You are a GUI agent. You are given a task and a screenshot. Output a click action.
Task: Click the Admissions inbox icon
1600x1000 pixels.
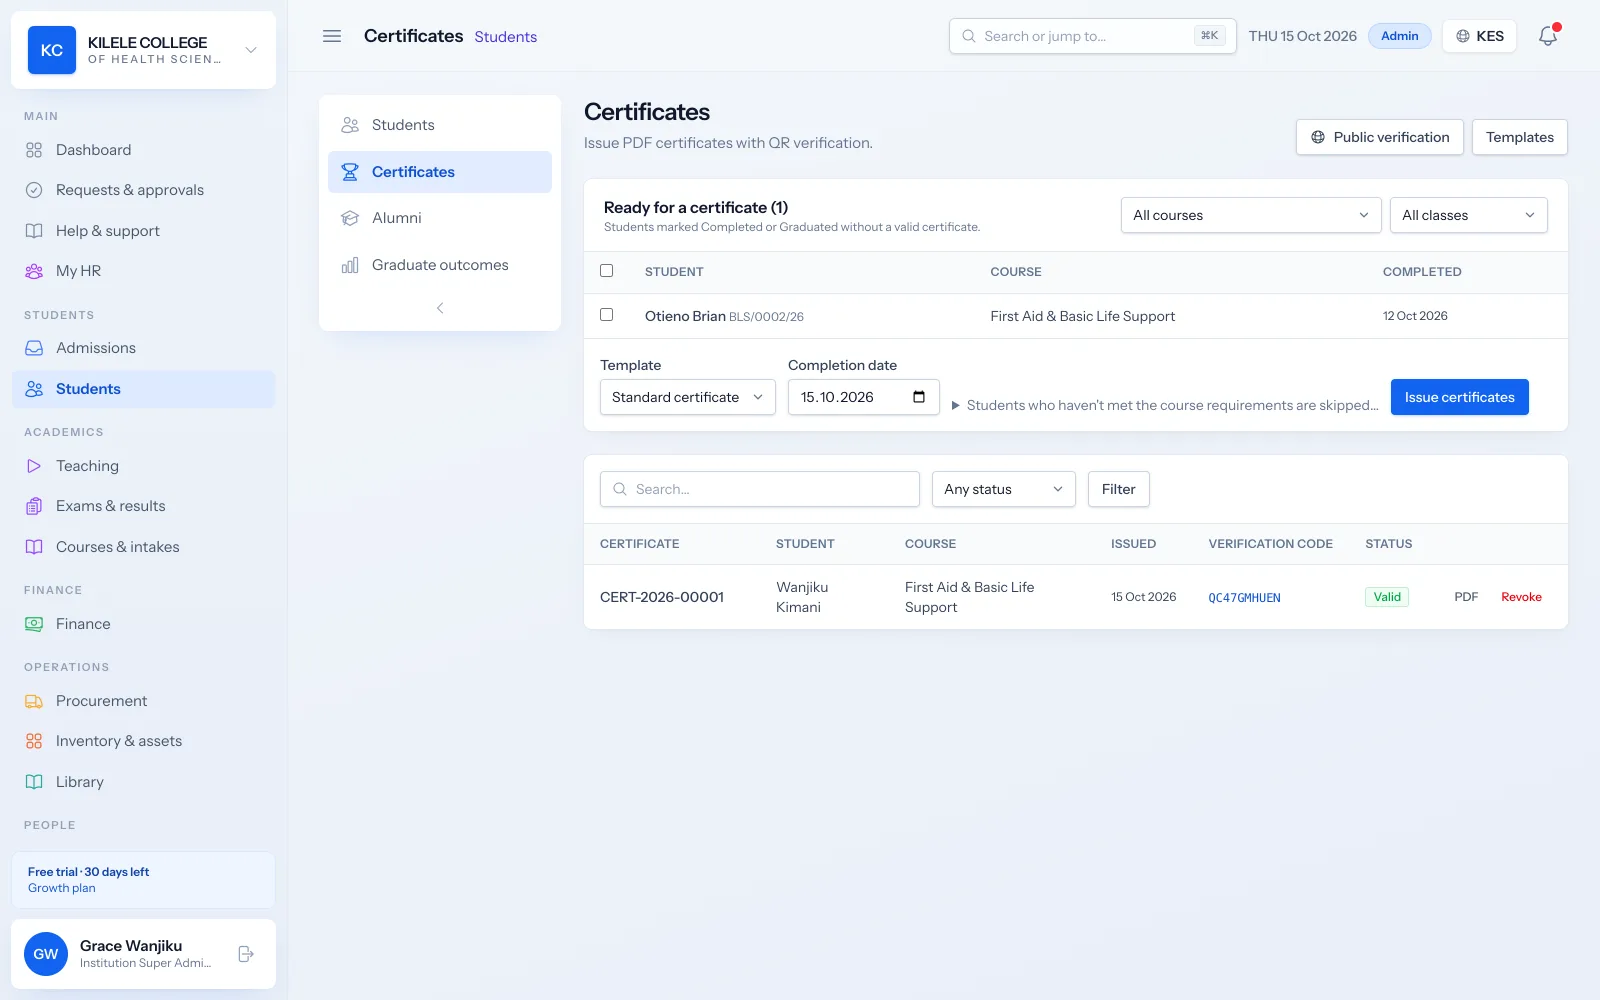point(34,348)
